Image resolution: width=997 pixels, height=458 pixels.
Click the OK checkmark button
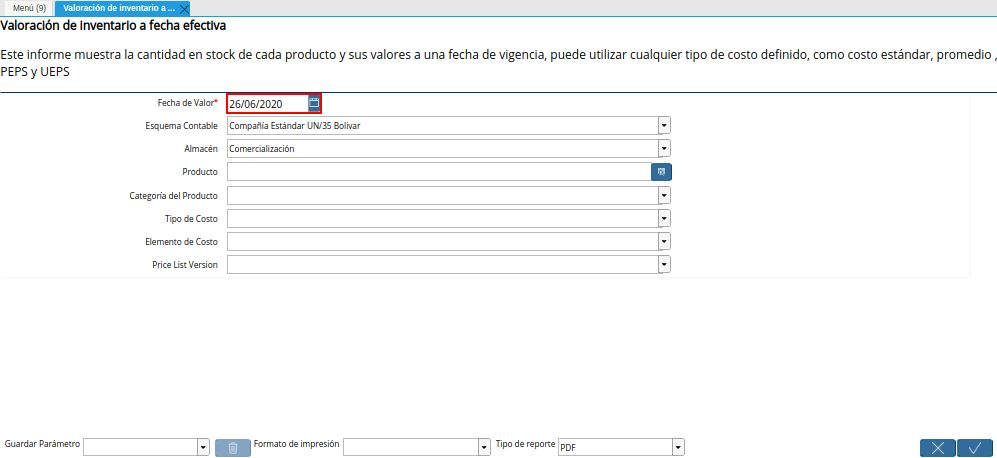pos(974,447)
